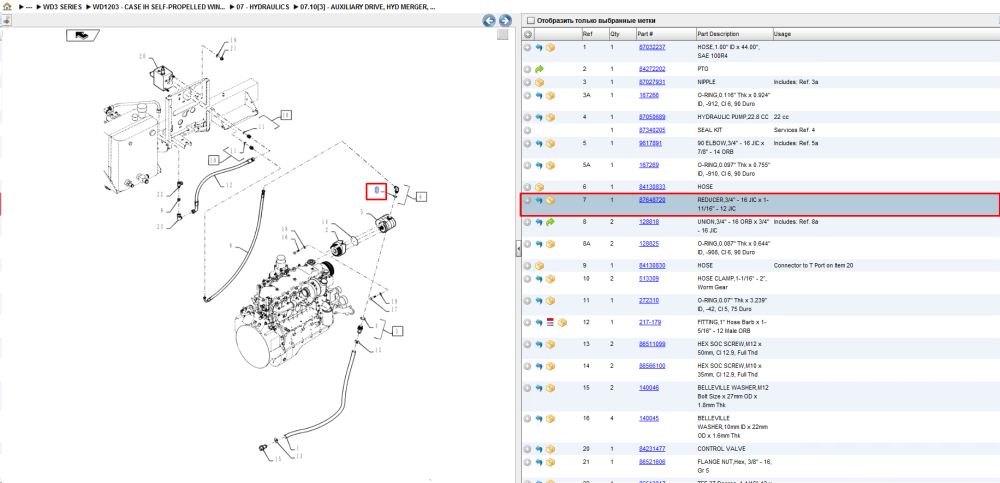Open part number link for HYDRAULIC PUMP
This screenshot has height=483, width=1000.
652,117
